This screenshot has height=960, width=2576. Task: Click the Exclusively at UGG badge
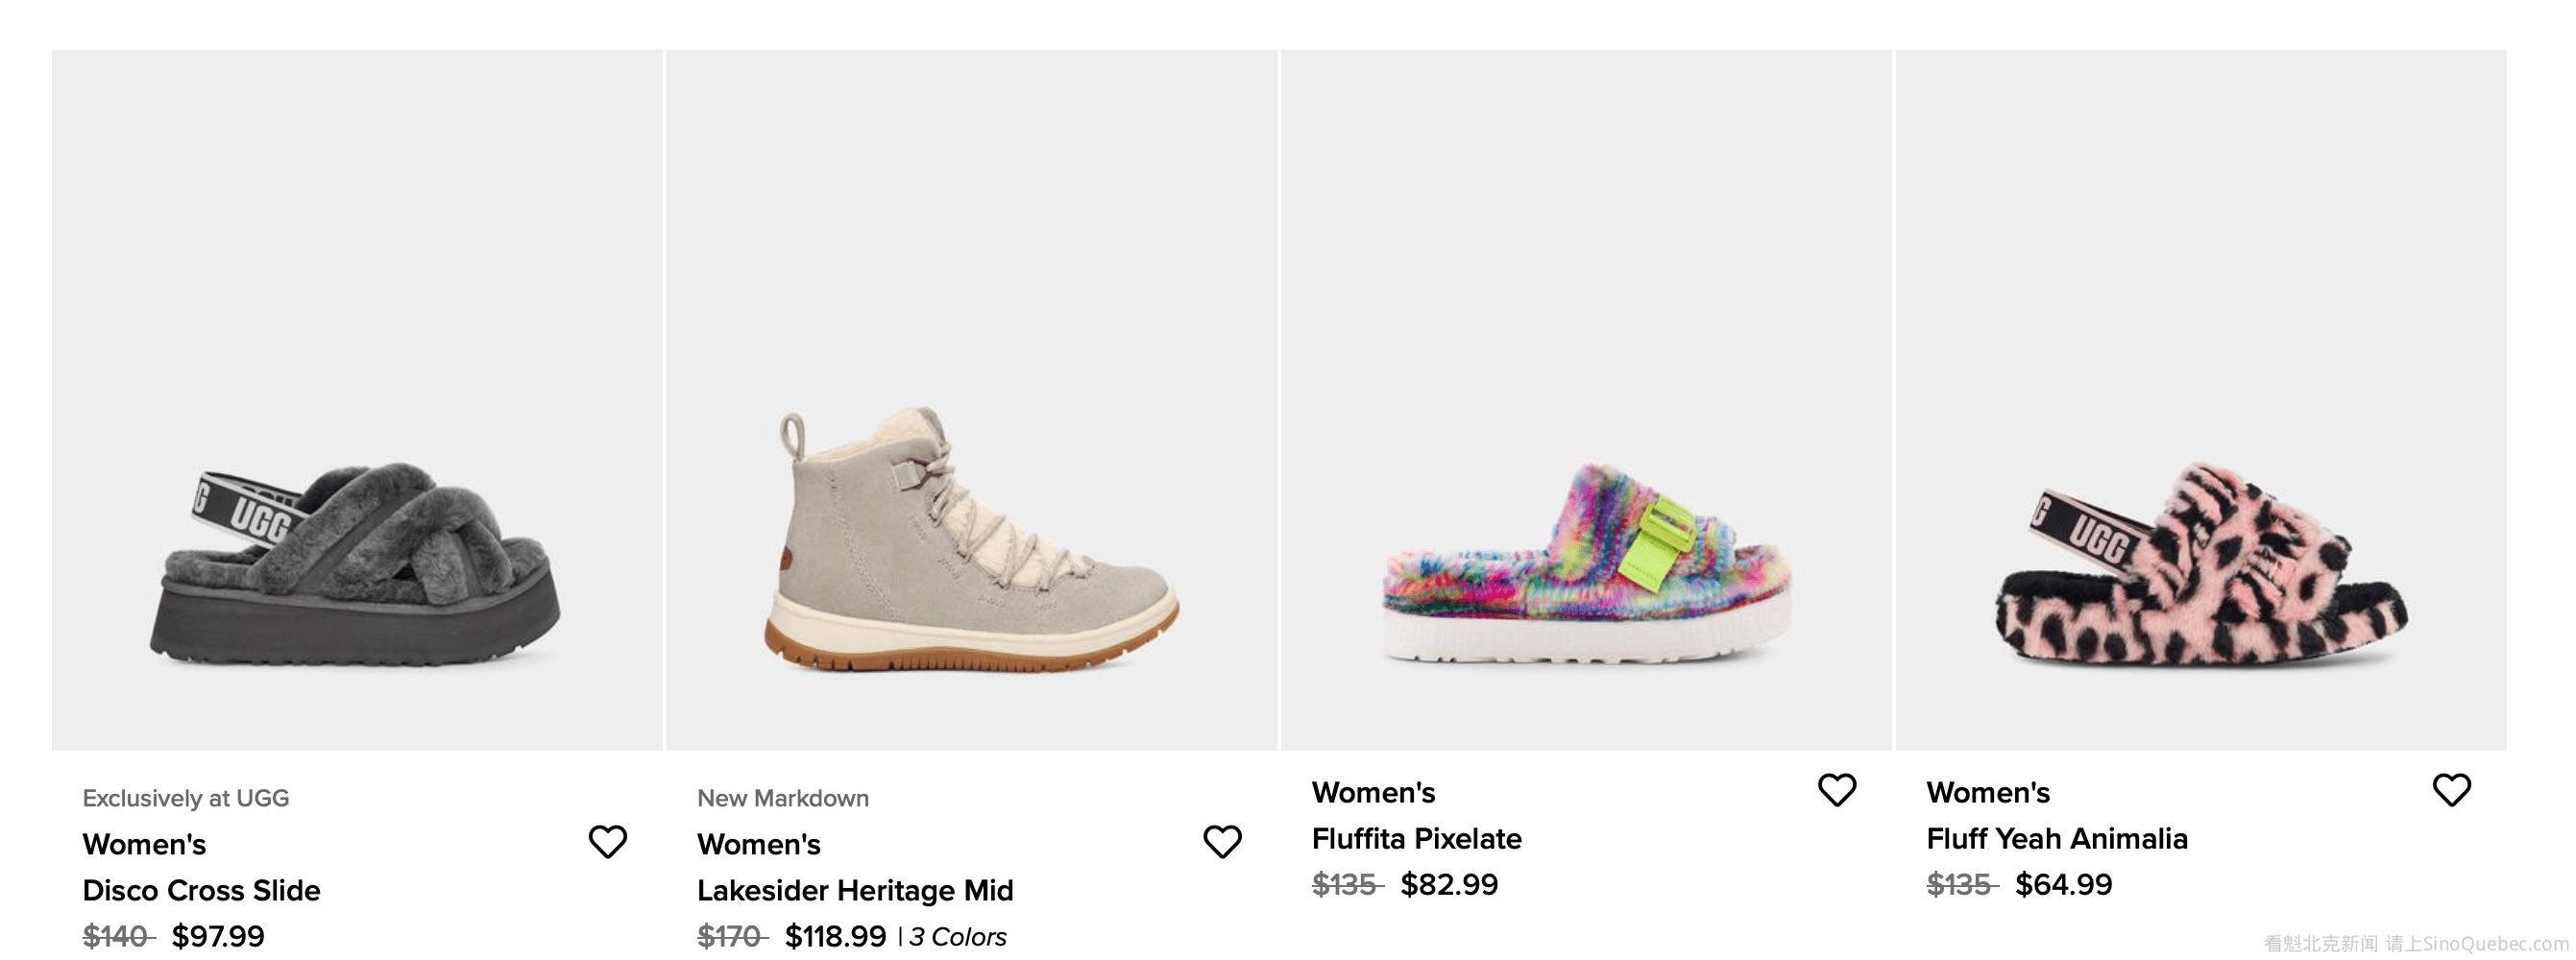click(186, 798)
